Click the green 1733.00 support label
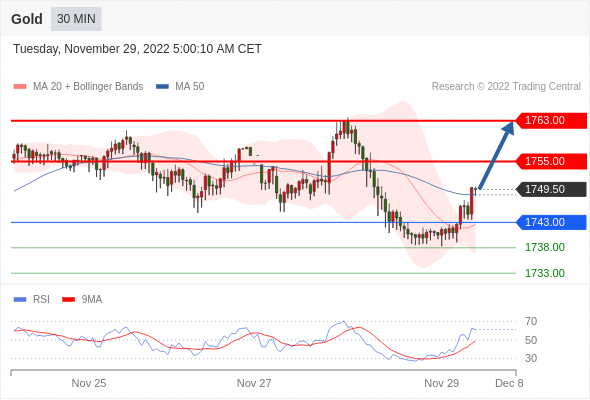The height and width of the screenshot is (400, 590). coord(545,273)
